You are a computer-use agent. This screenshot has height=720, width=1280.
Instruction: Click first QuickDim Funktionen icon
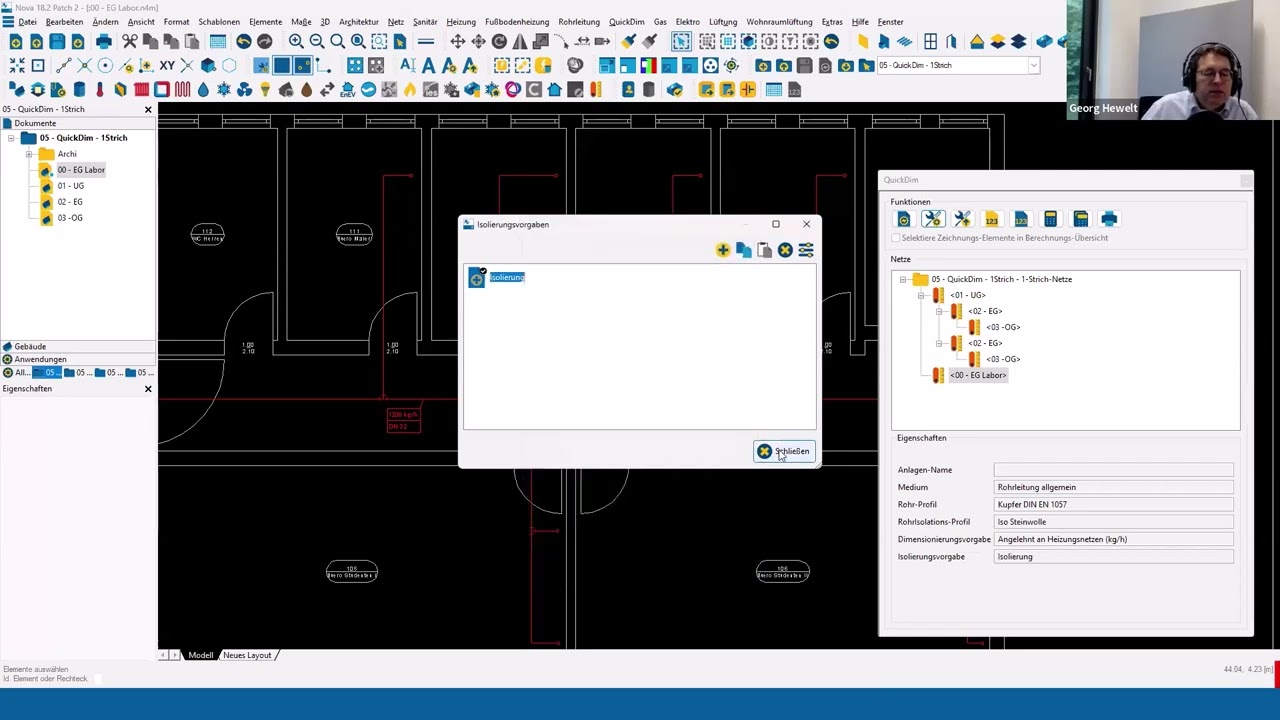904,219
